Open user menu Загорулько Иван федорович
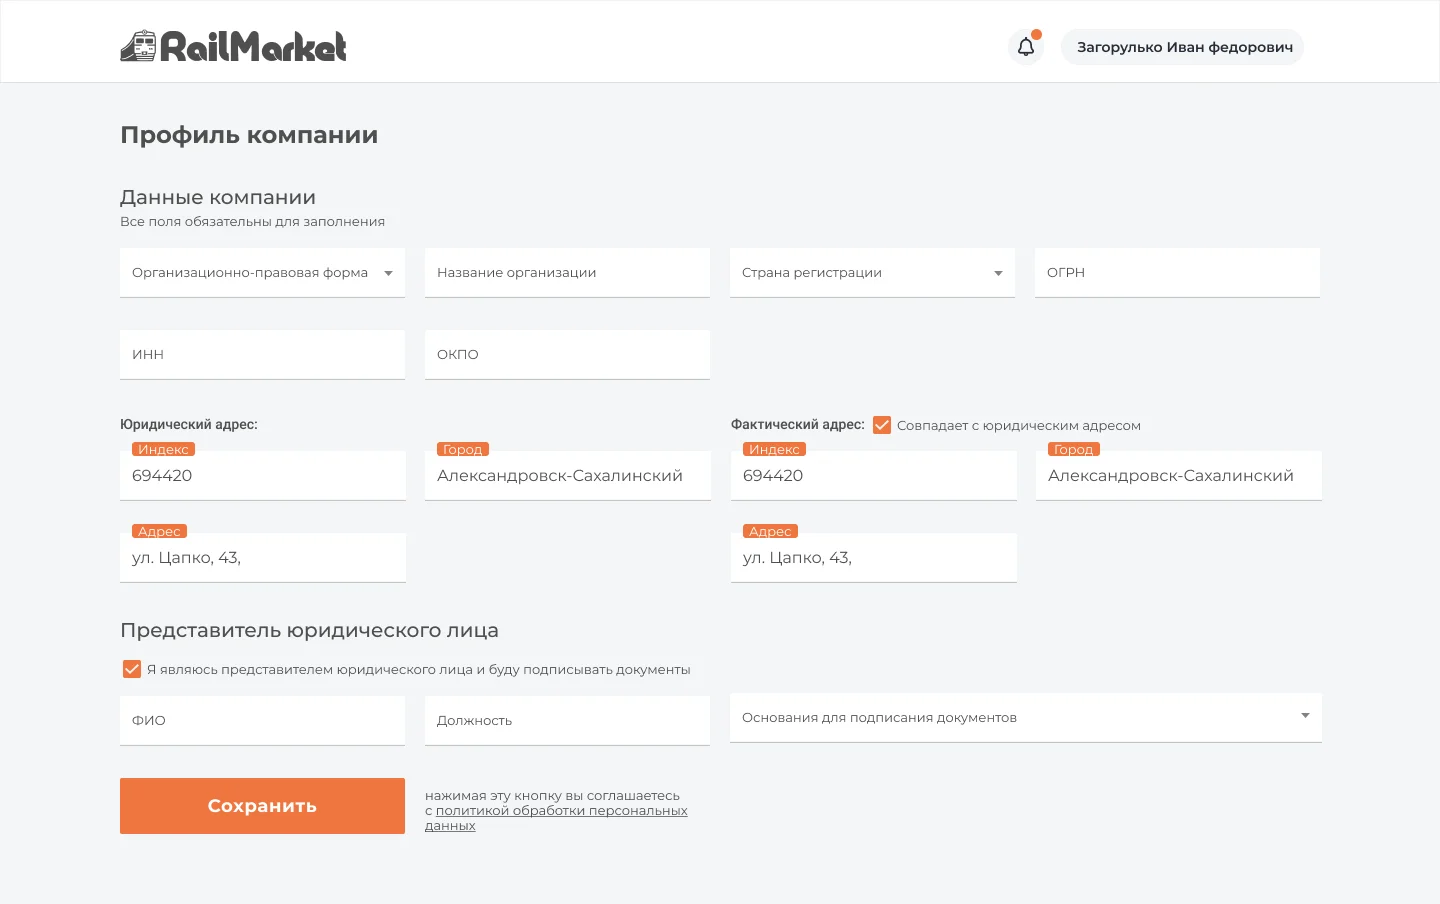The height and width of the screenshot is (904, 1440). pos(1183,47)
